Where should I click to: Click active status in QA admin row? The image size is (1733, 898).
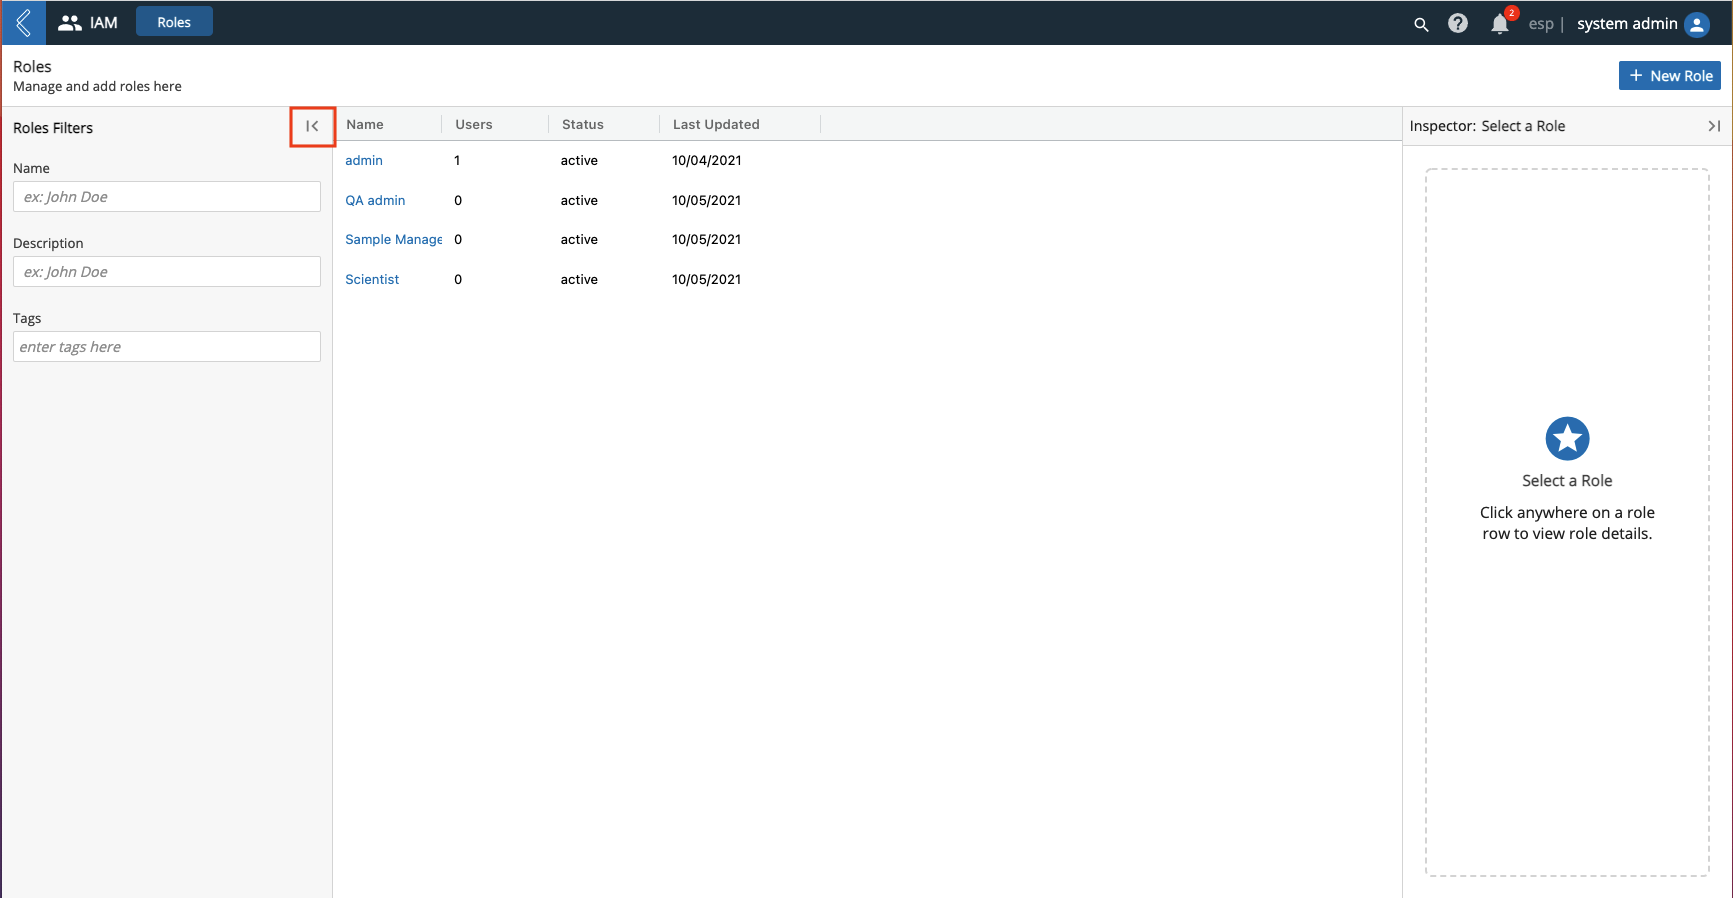tap(579, 200)
